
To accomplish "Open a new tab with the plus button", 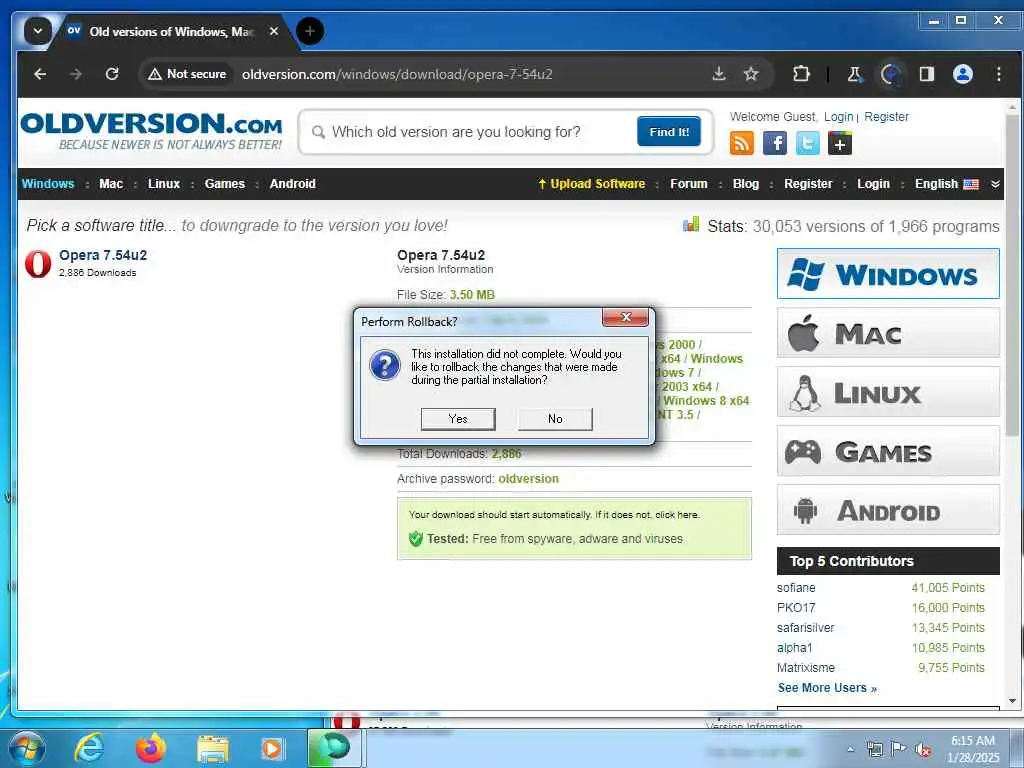I will click(310, 31).
